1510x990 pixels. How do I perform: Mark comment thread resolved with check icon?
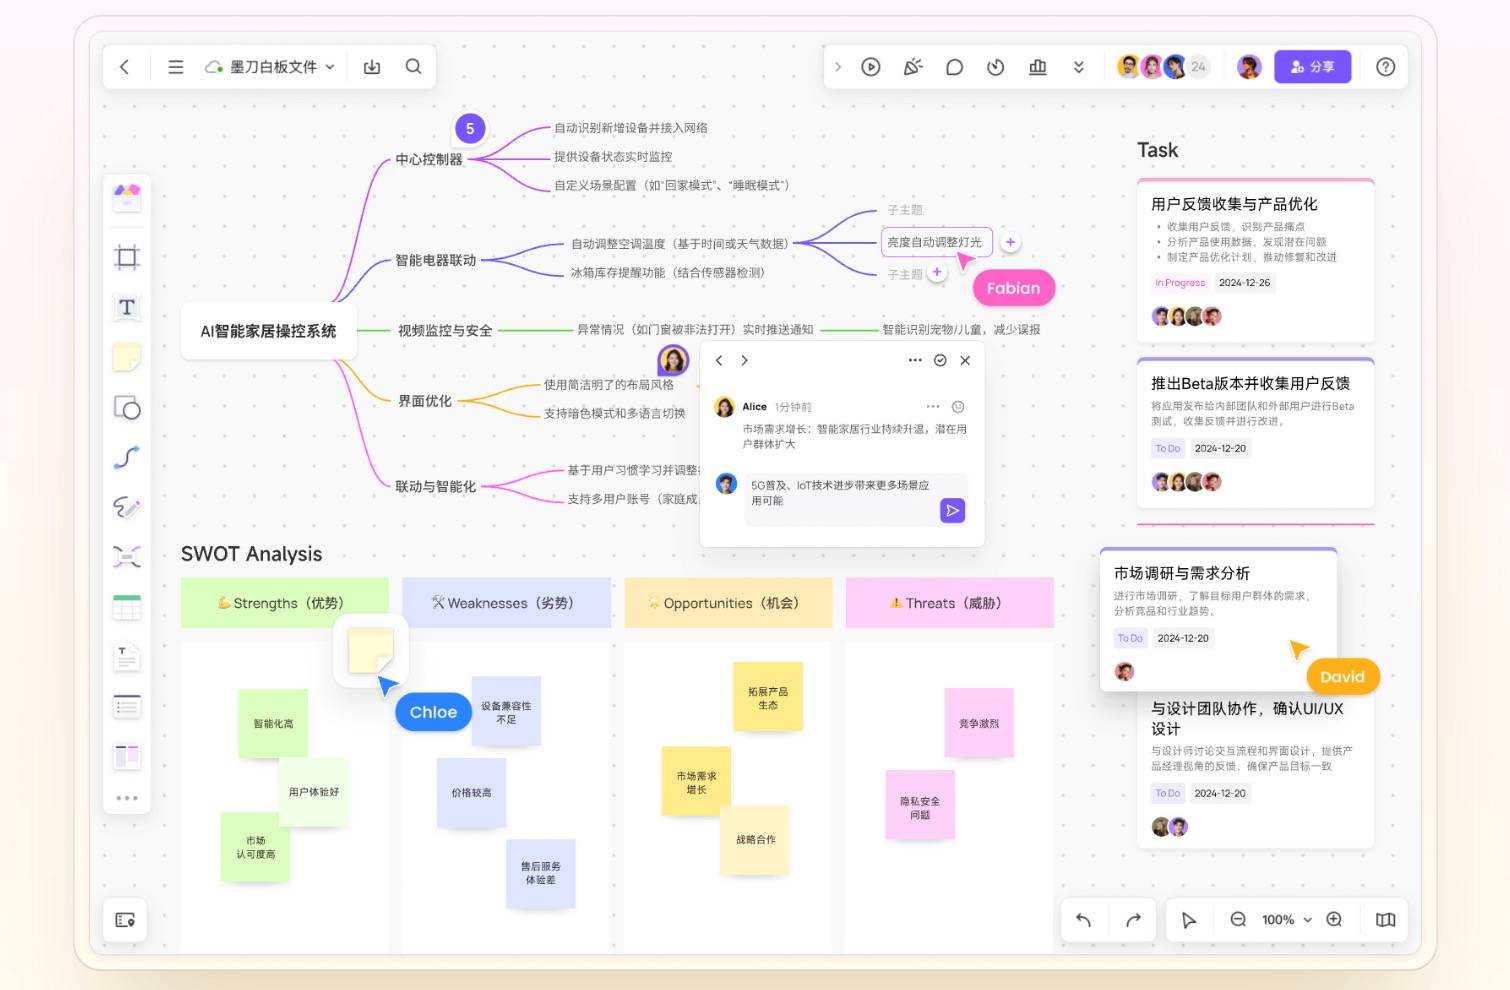point(940,361)
